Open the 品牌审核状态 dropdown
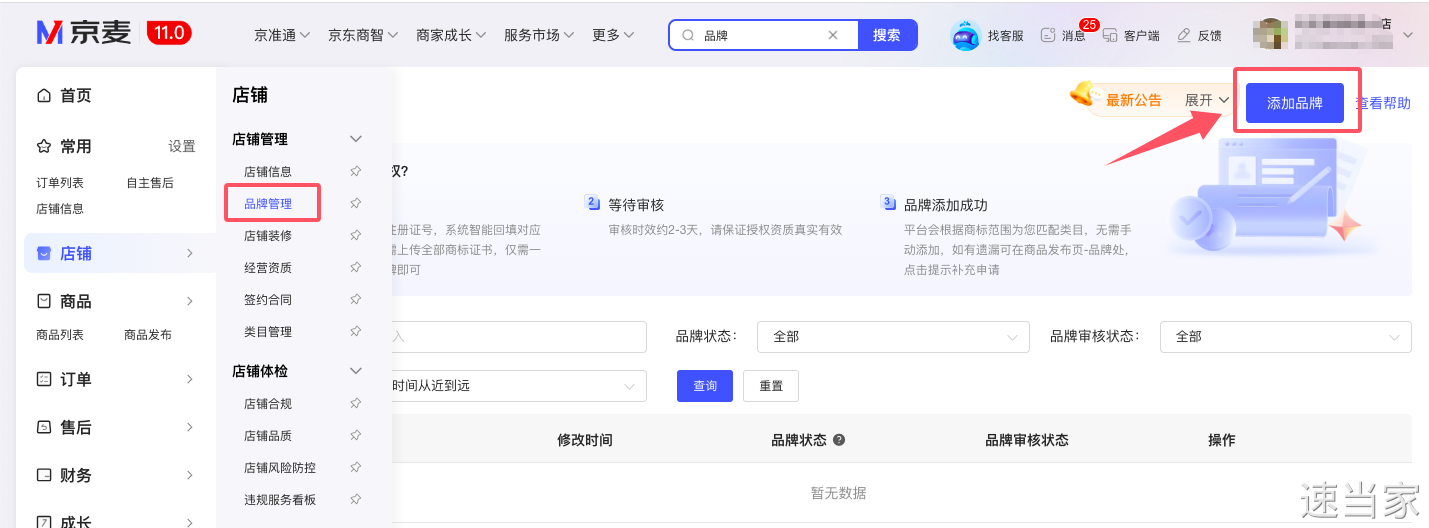 1285,337
